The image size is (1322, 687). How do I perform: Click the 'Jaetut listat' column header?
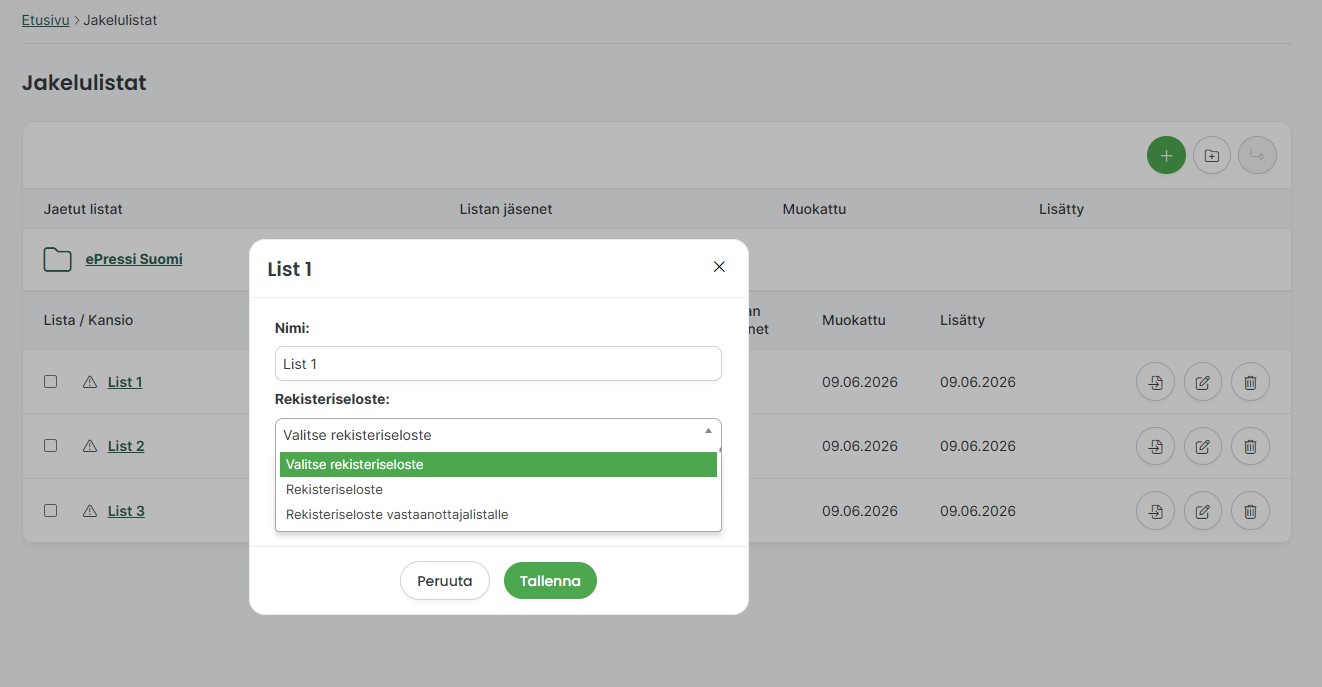click(83, 209)
